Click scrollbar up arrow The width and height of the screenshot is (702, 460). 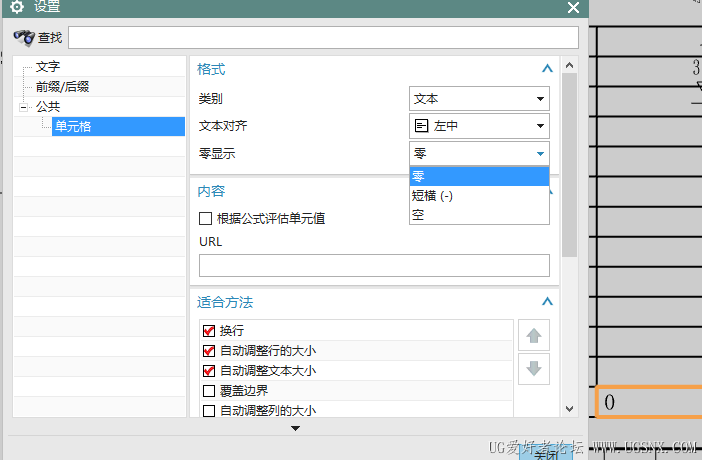tap(569, 65)
